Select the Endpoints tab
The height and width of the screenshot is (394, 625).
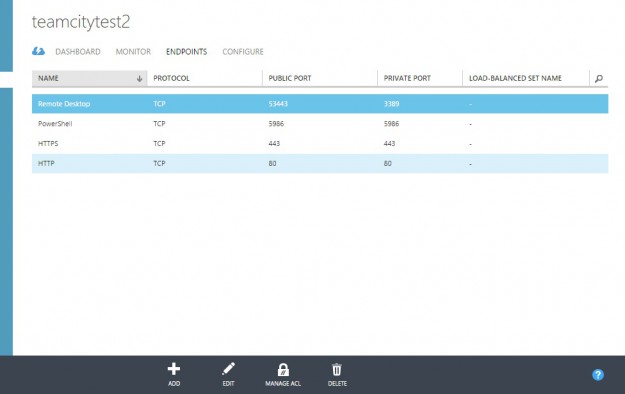[187, 51]
